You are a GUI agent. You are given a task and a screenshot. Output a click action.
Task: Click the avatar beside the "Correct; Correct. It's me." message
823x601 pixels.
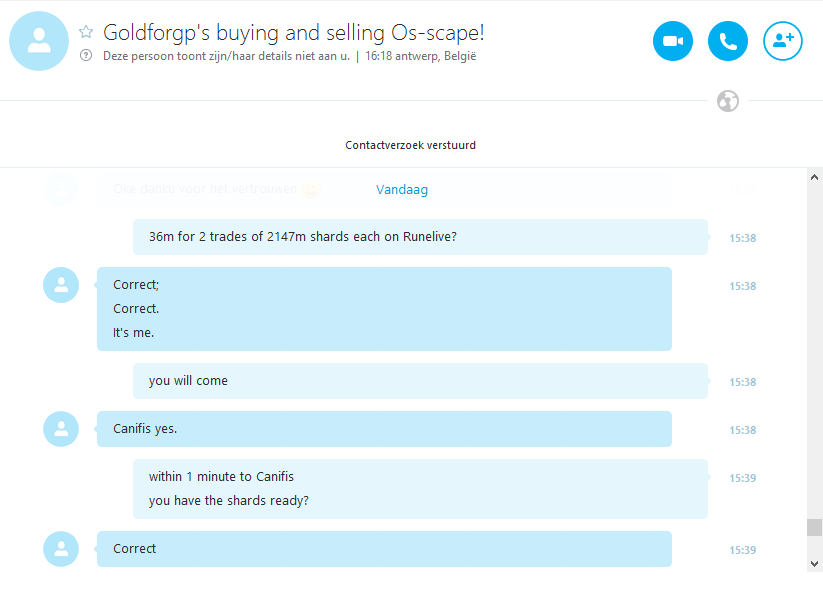[x=61, y=285]
